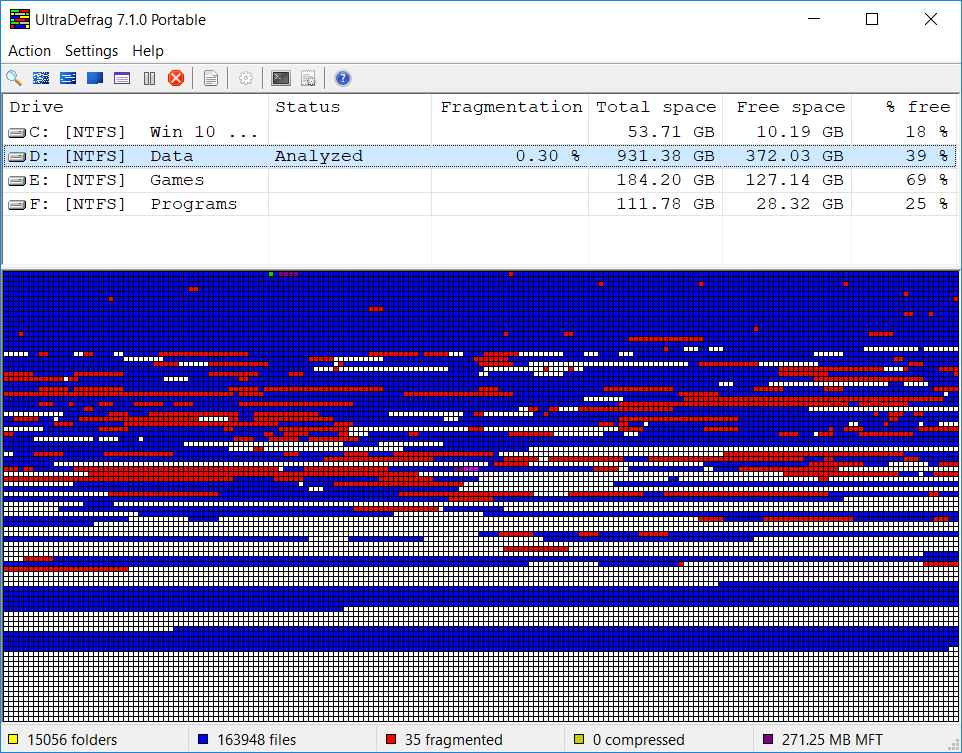962x753 pixels.
Task: Click the Fragmentation column header
Action: (510, 107)
